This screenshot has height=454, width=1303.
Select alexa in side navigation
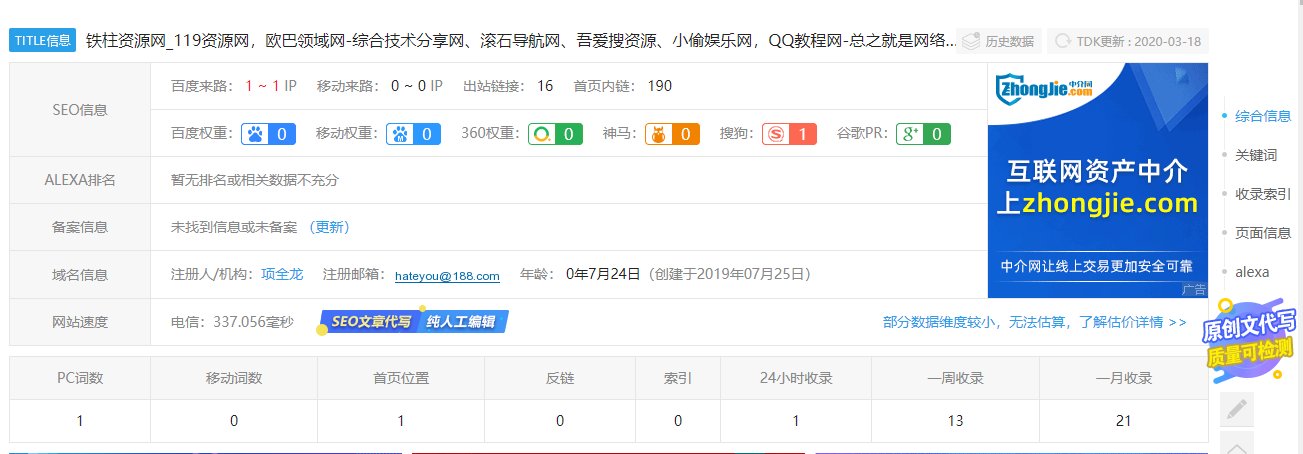(x=1251, y=272)
